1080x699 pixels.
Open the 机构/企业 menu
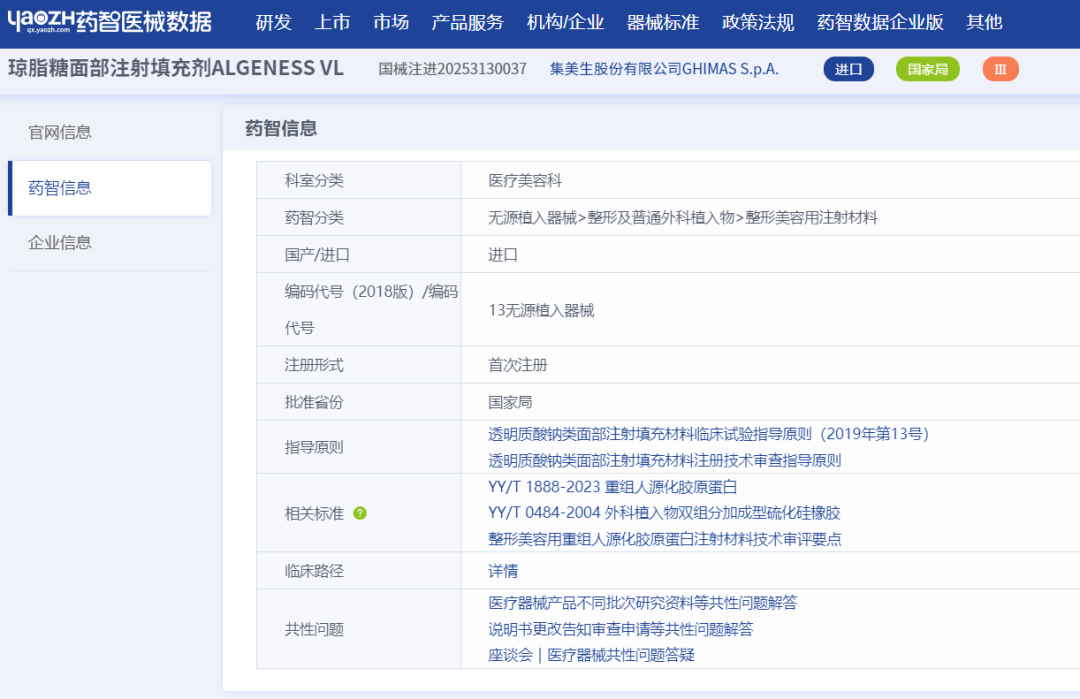click(565, 22)
